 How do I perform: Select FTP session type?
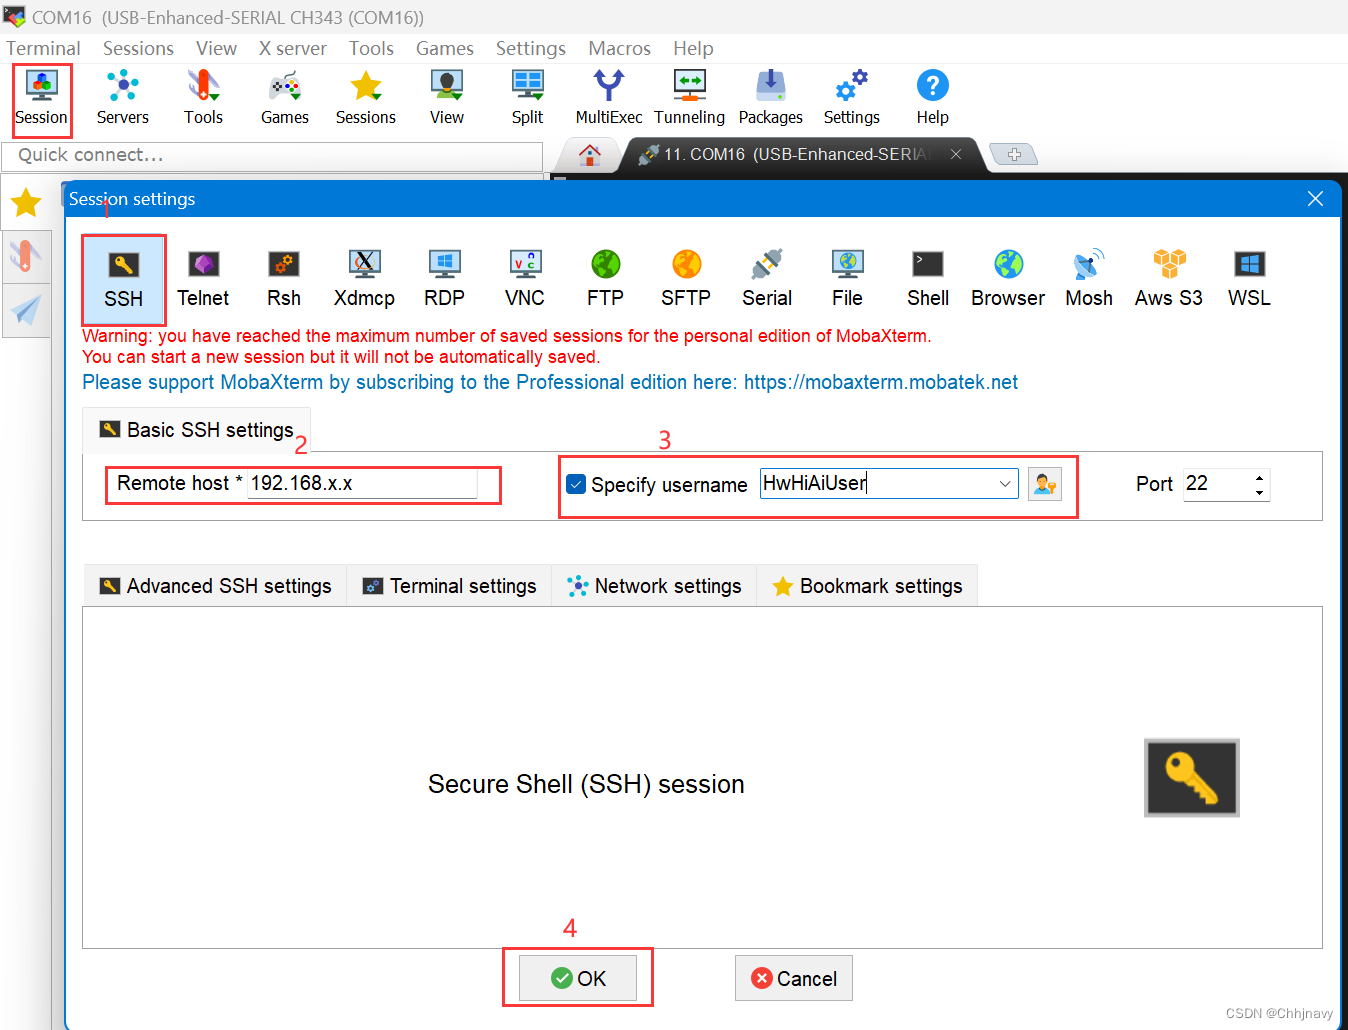pos(606,280)
